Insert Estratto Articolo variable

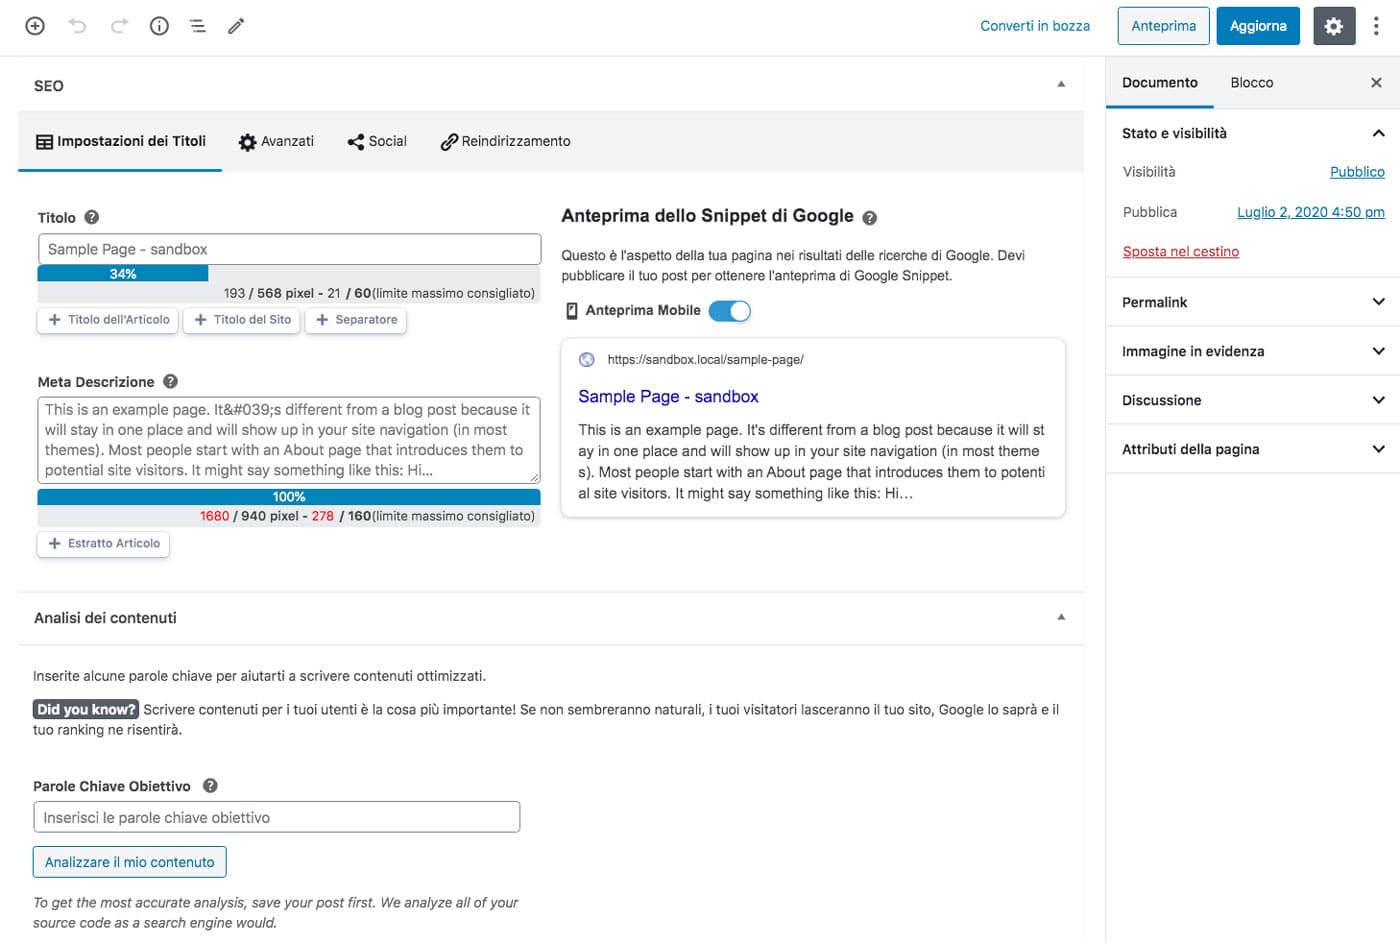pos(104,544)
